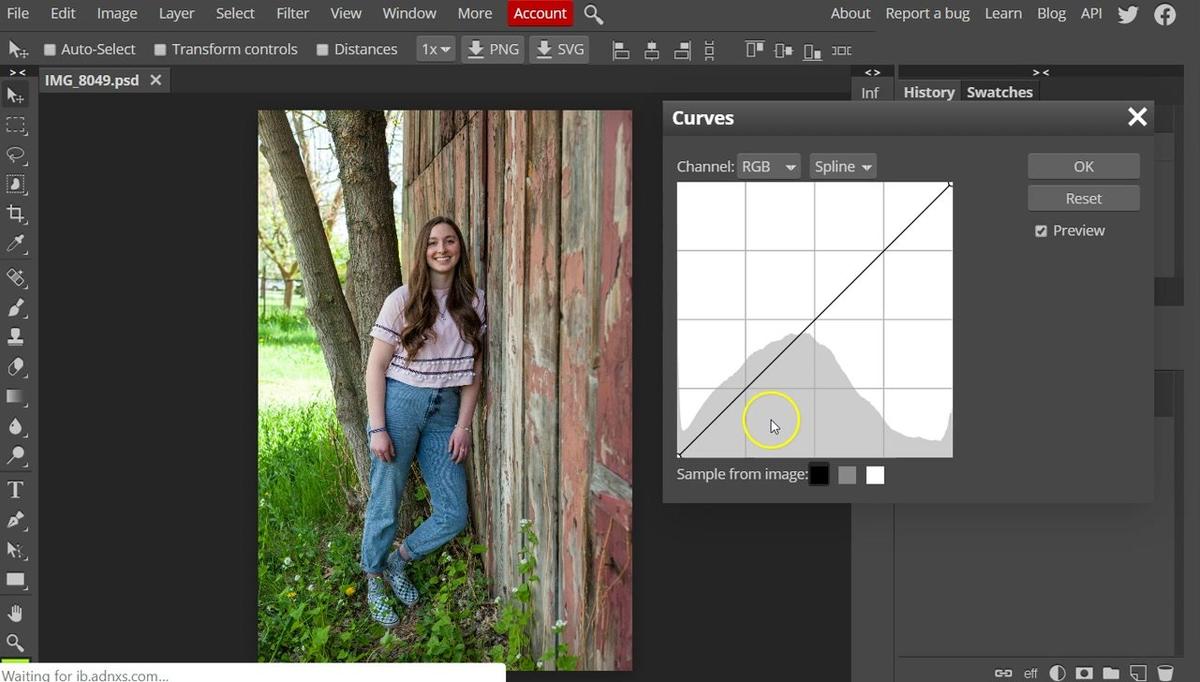Select the Blur tool
Image resolution: width=1200 pixels, height=682 pixels.
pyautogui.click(x=16, y=427)
